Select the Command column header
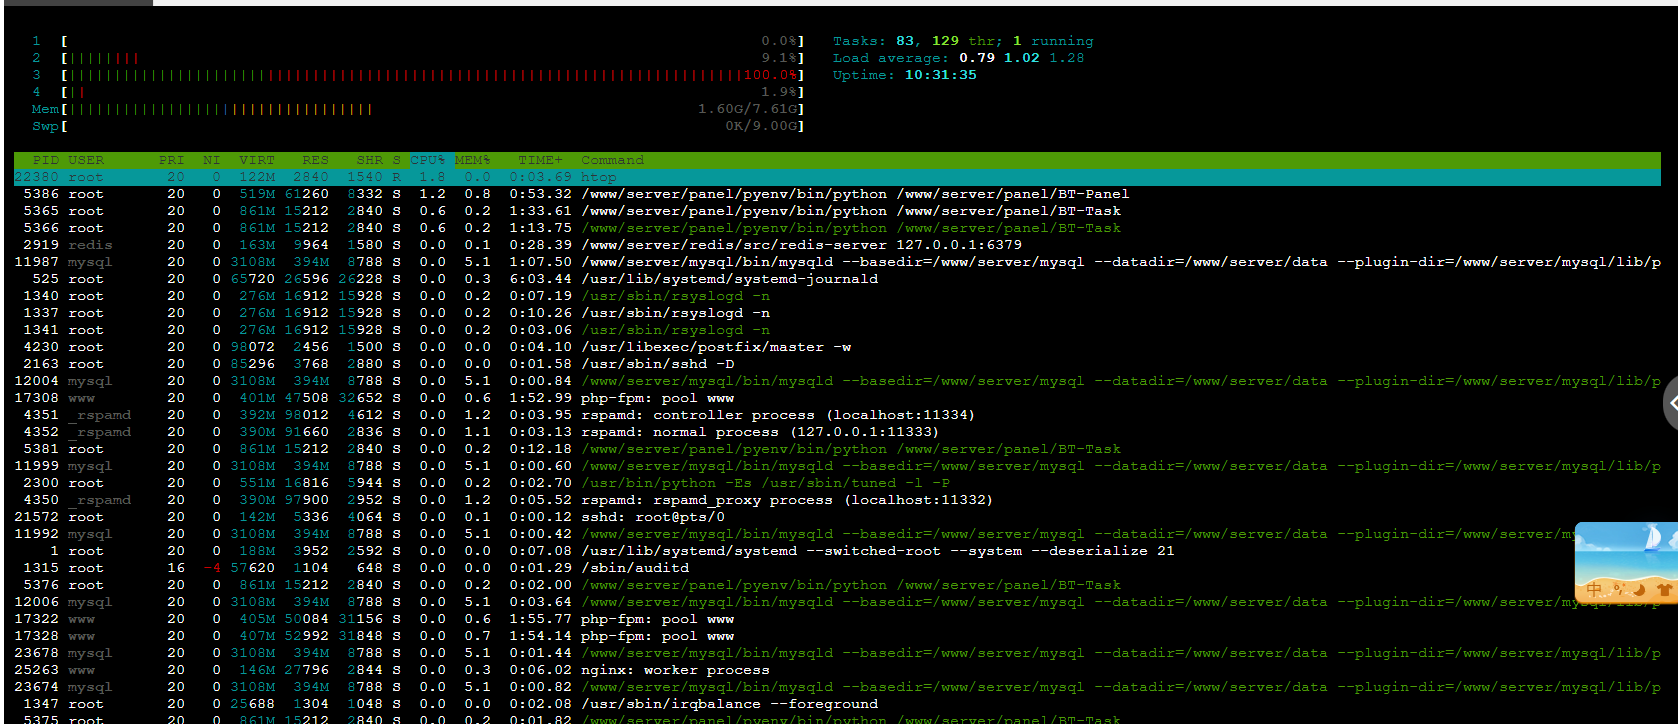This screenshot has height=724, width=1678. (x=612, y=160)
